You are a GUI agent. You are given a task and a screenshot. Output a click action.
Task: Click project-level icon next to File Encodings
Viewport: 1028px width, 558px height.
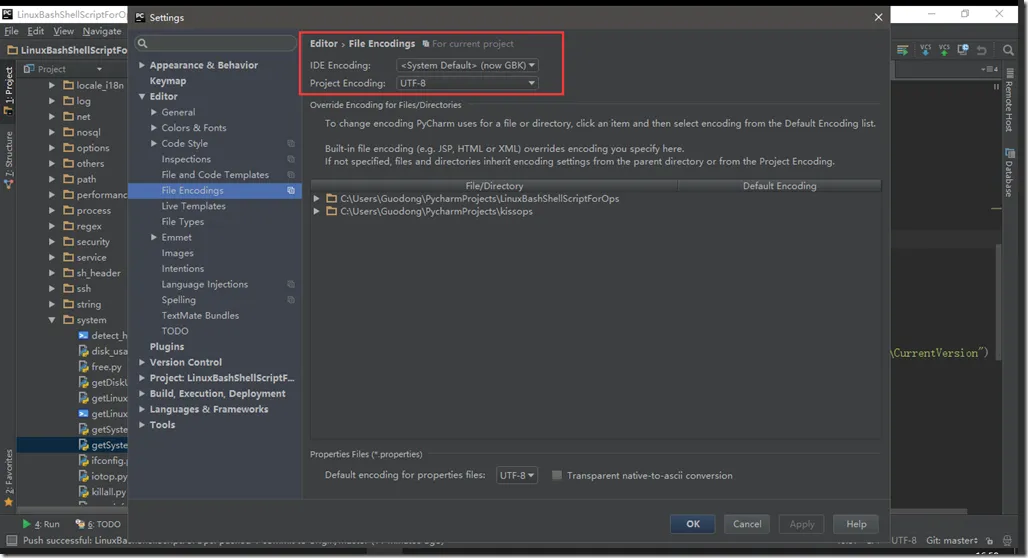291,190
